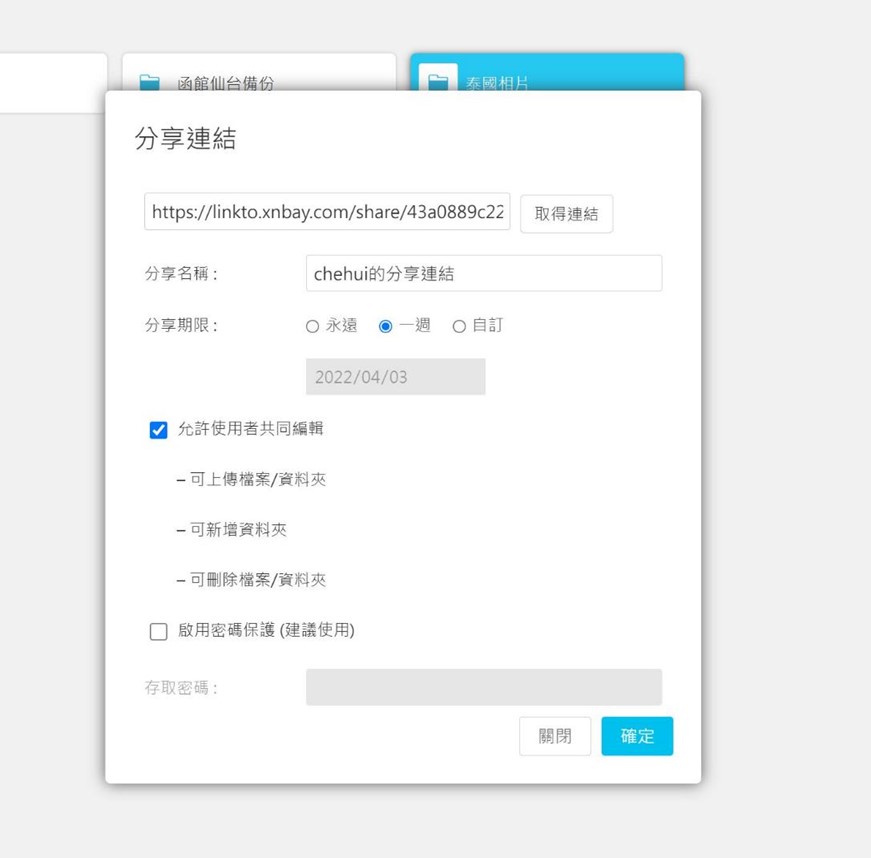Click the 存取密碼 password field
871x858 pixels.
point(483,687)
